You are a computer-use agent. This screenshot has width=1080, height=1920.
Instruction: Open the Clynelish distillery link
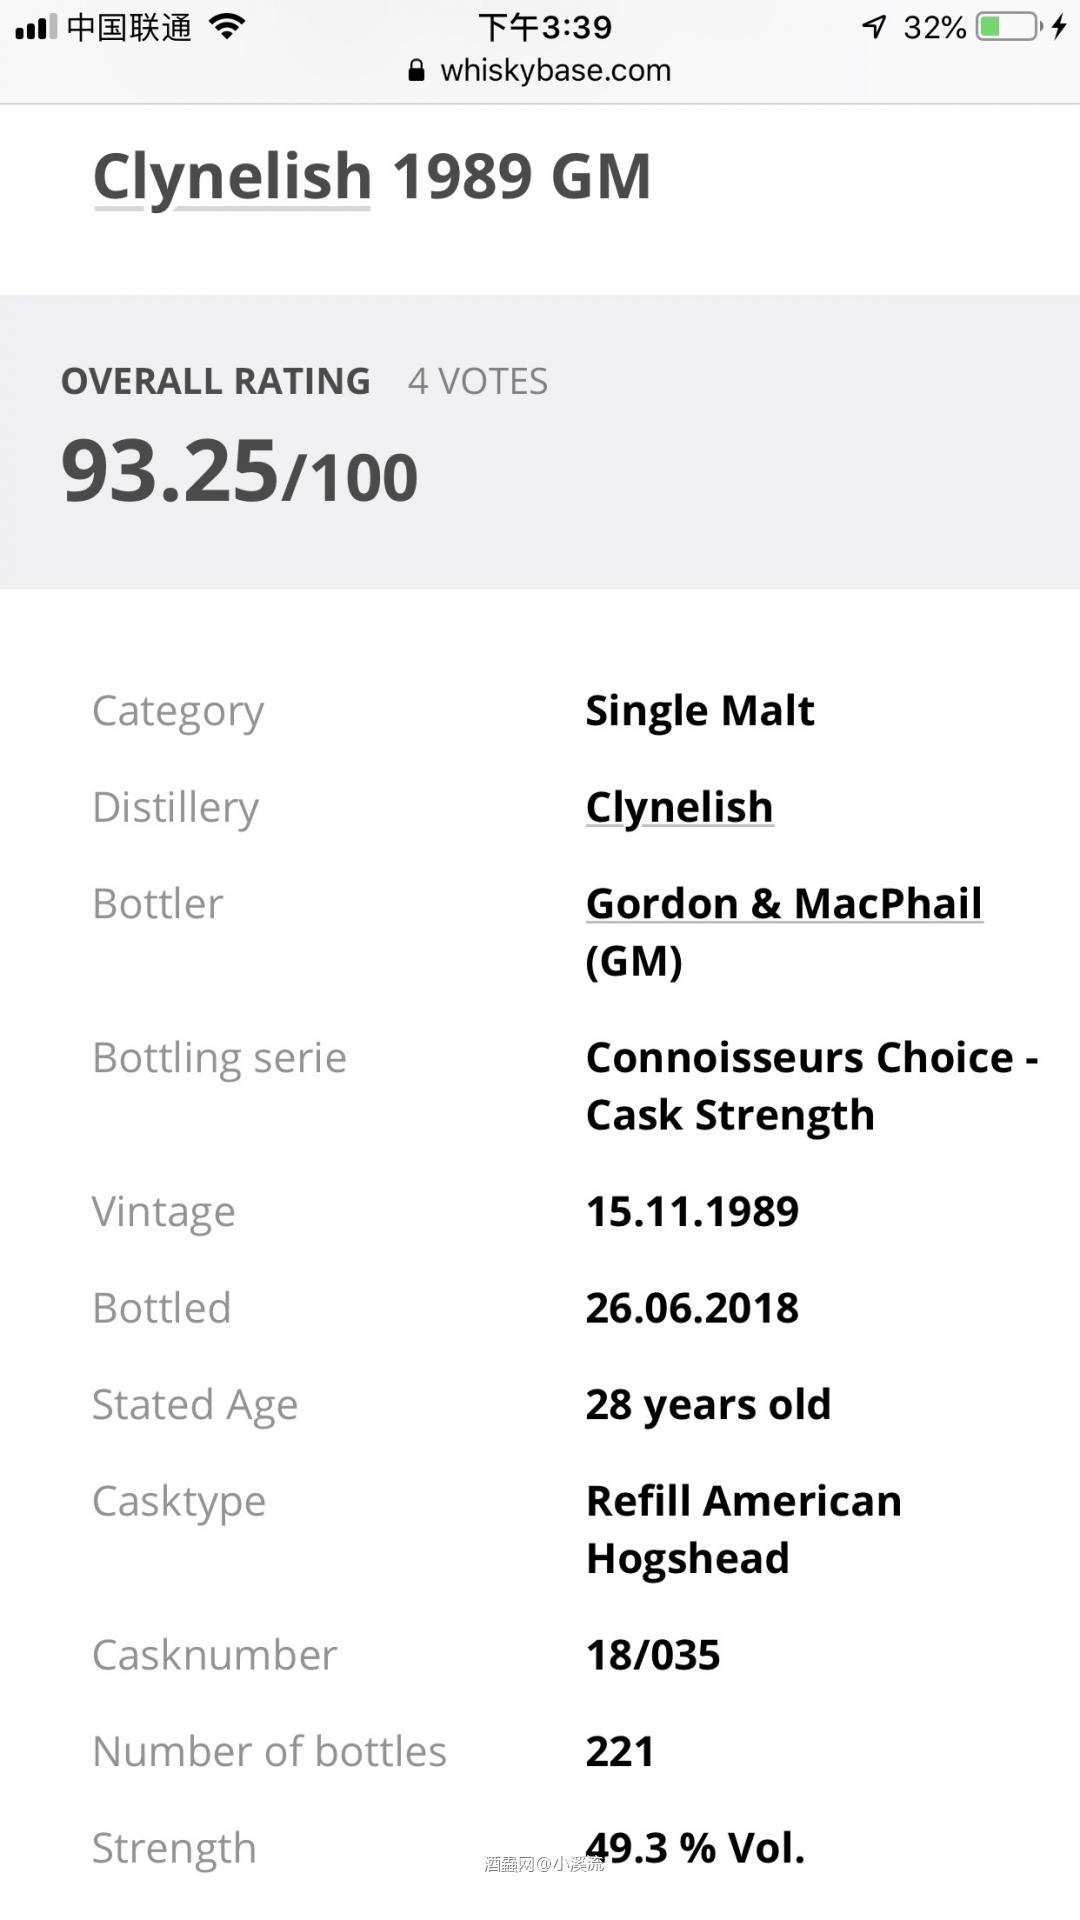point(679,806)
